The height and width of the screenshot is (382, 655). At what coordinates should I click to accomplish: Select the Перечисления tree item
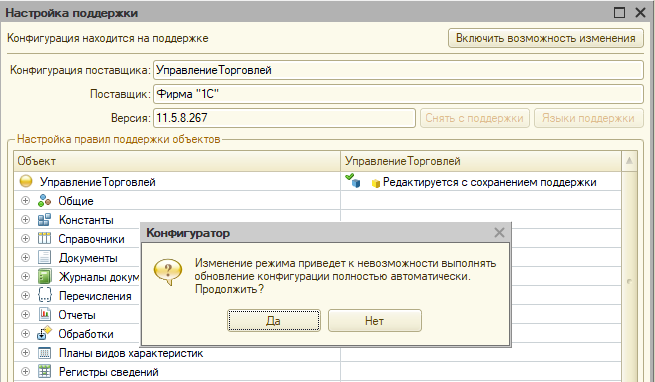click(95, 296)
